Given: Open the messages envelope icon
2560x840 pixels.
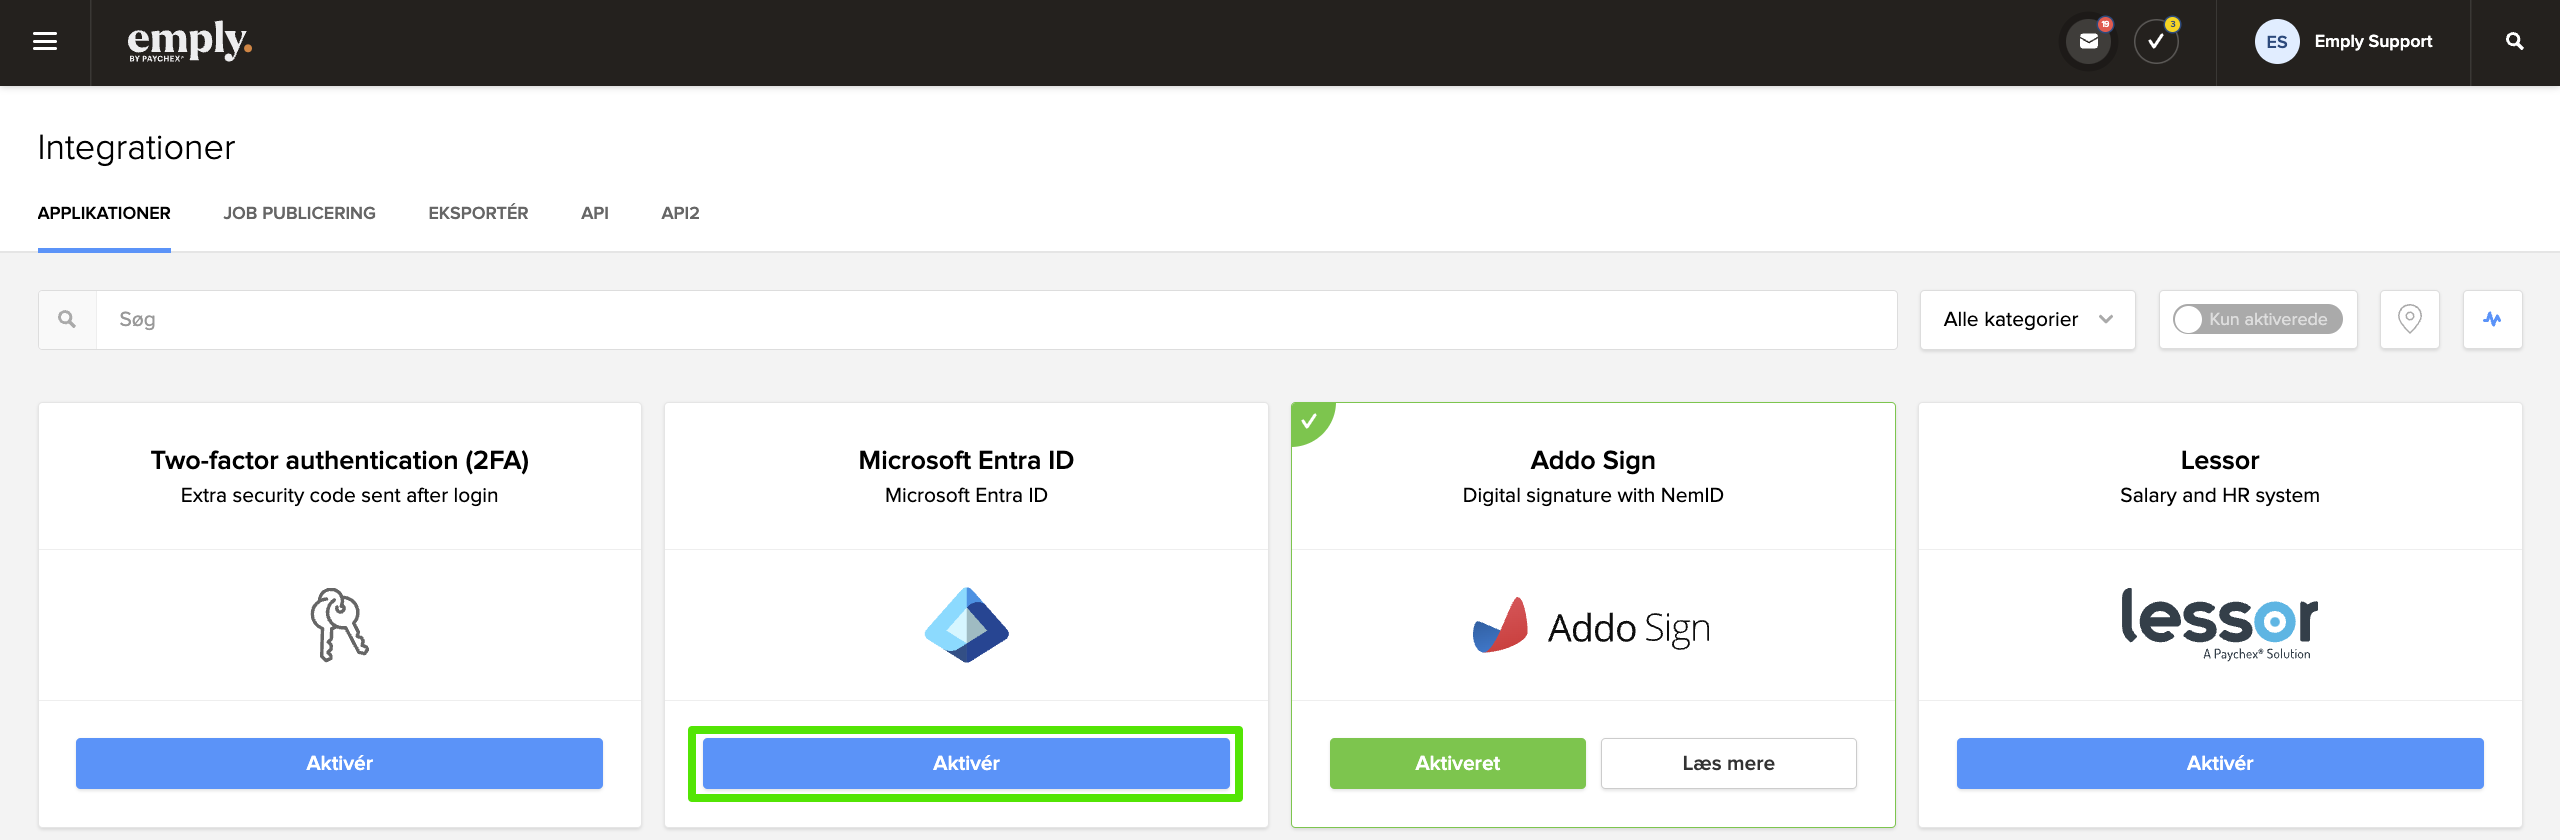Looking at the screenshot, I should [2088, 42].
